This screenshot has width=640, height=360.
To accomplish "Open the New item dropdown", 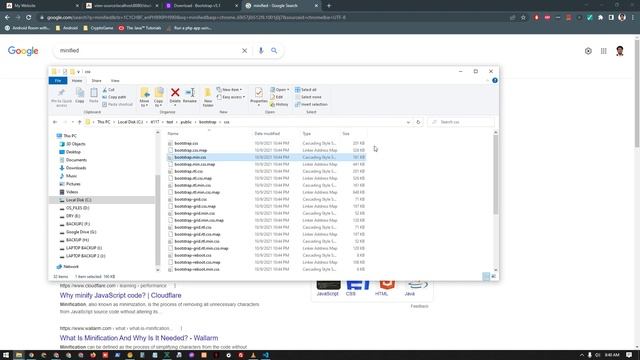I will (x=229, y=90).
